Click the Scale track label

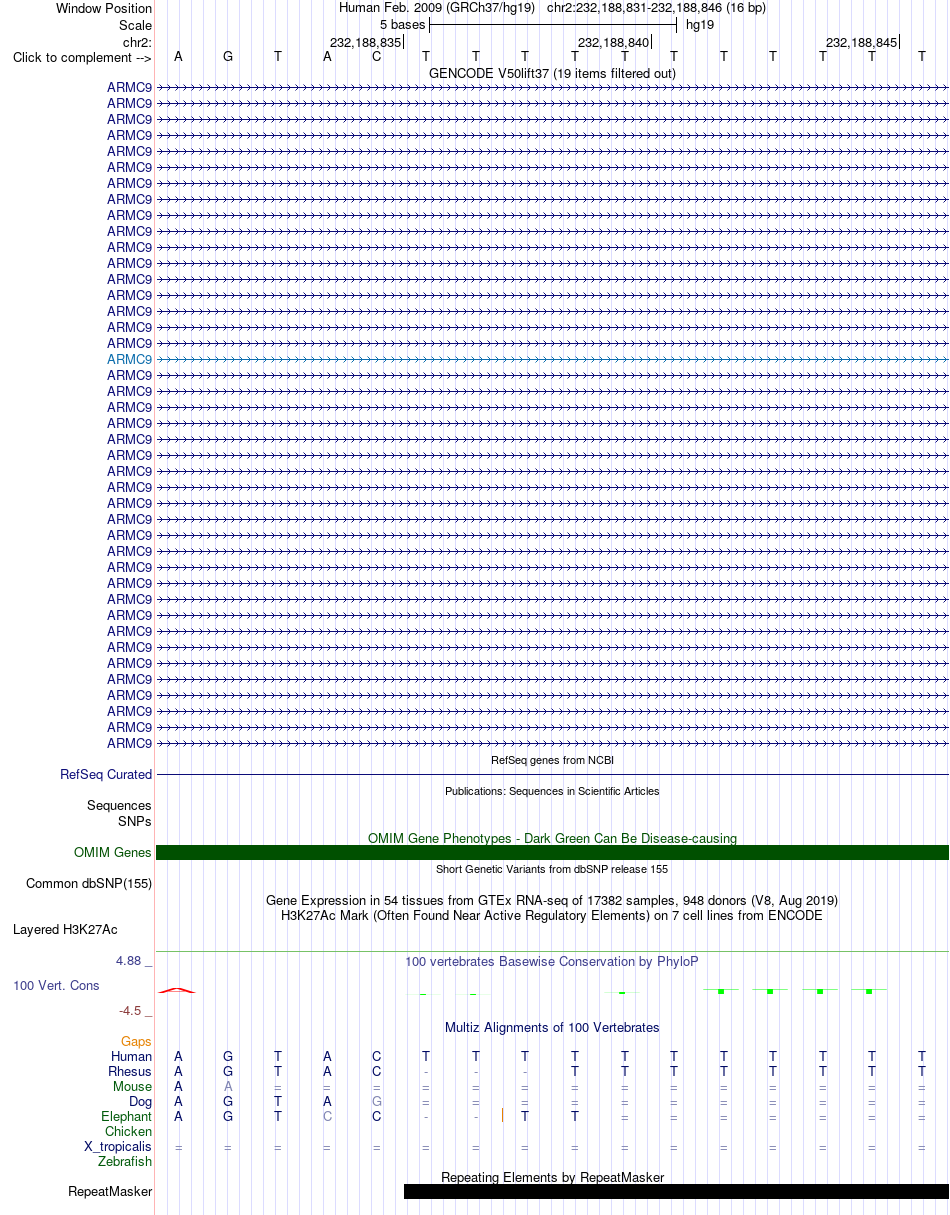(x=135, y=25)
